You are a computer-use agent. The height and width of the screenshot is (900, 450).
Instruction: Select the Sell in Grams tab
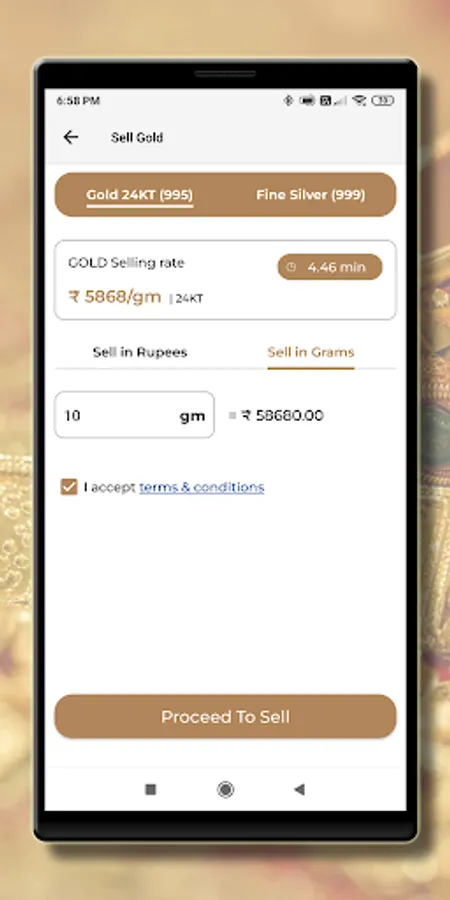(x=311, y=352)
